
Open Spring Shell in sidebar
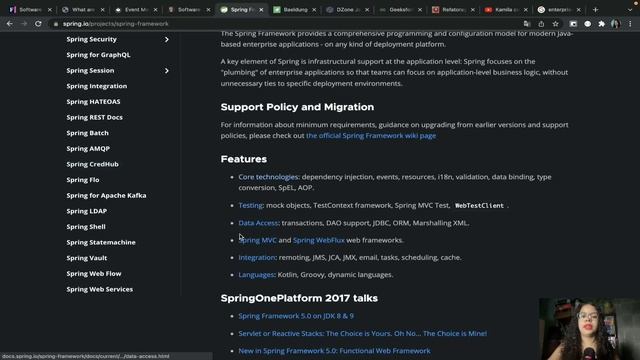point(86,227)
